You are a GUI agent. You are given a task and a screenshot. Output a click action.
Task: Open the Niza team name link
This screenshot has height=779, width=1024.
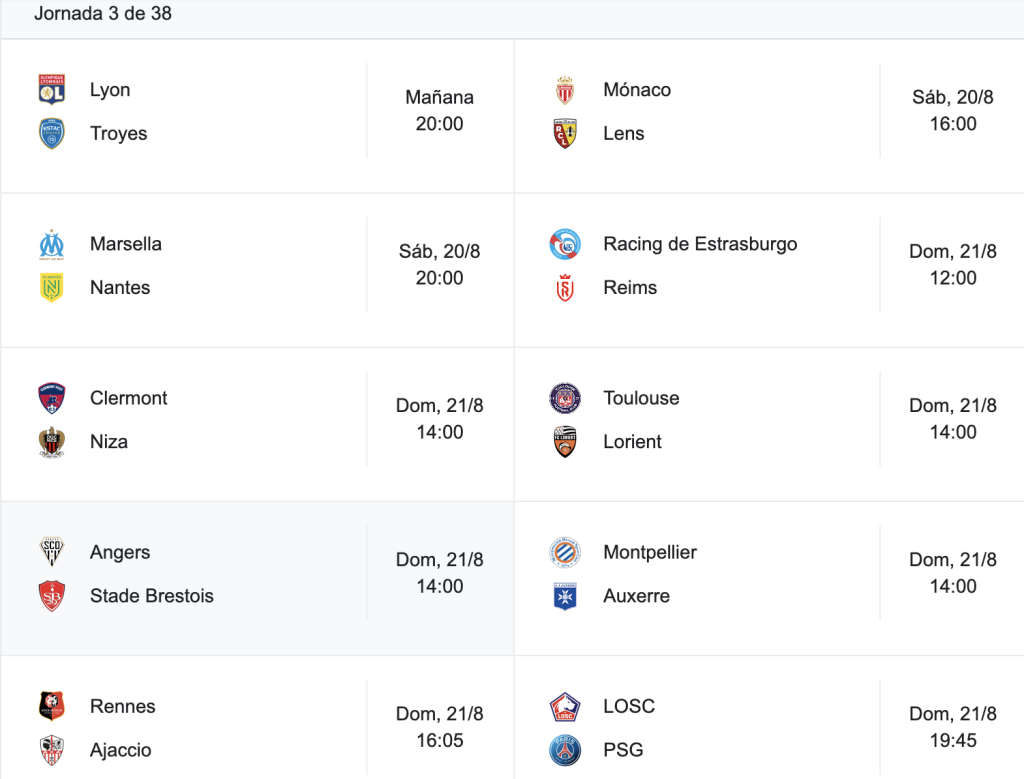tap(108, 441)
